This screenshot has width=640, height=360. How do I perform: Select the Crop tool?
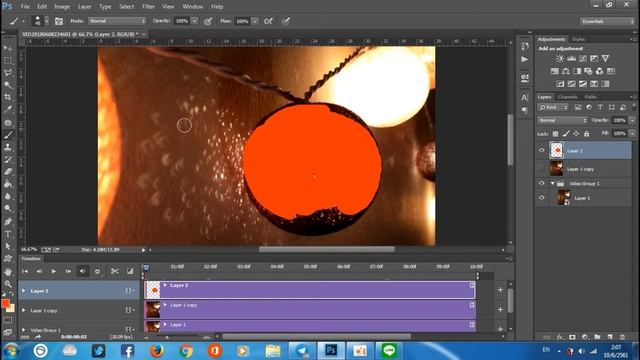pyautogui.click(x=8, y=97)
